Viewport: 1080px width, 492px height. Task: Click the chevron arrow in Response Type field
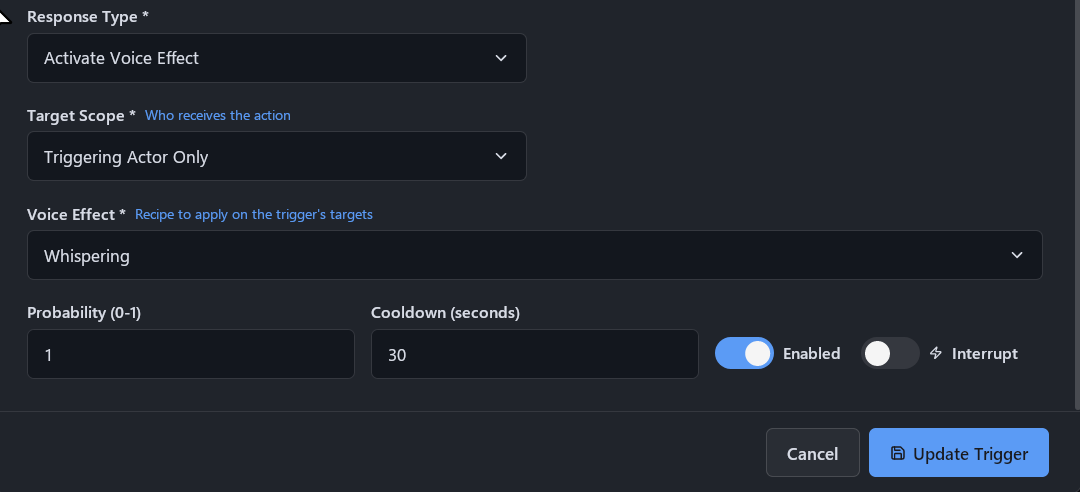(501, 58)
